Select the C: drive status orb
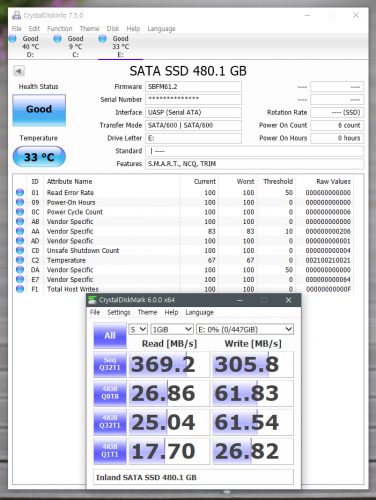 57,39
